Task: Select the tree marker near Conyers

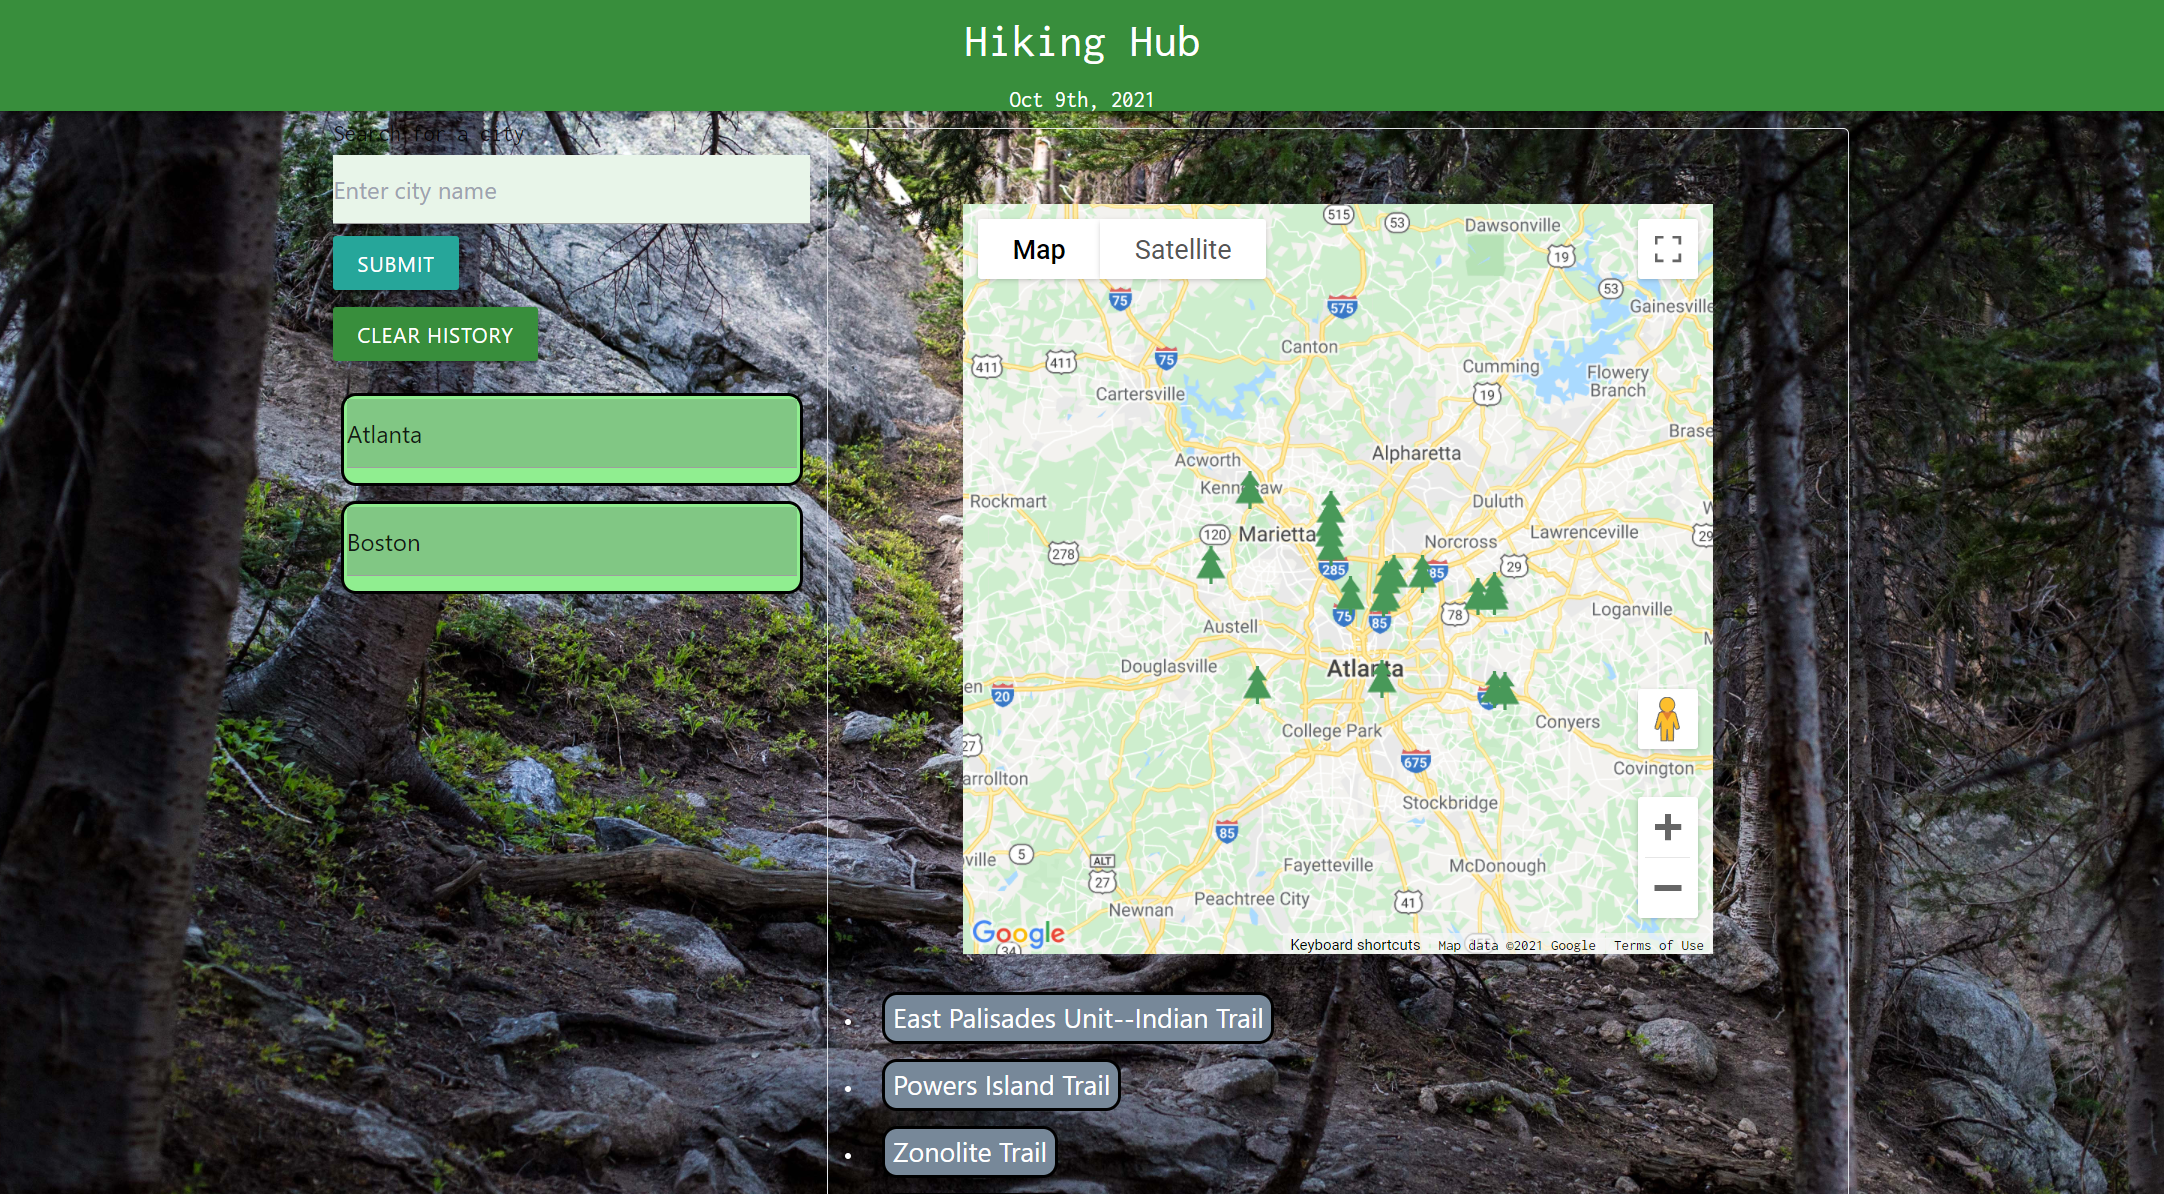Action: [x=1498, y=688]
